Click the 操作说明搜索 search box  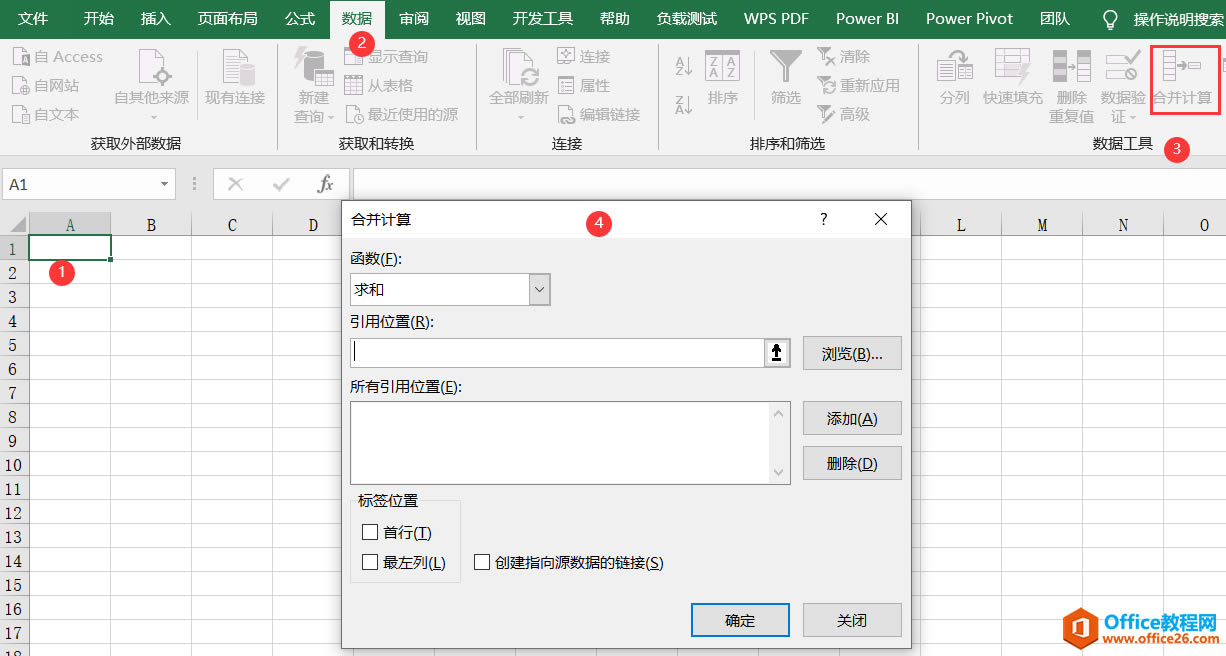click(x=1179, y=19)
